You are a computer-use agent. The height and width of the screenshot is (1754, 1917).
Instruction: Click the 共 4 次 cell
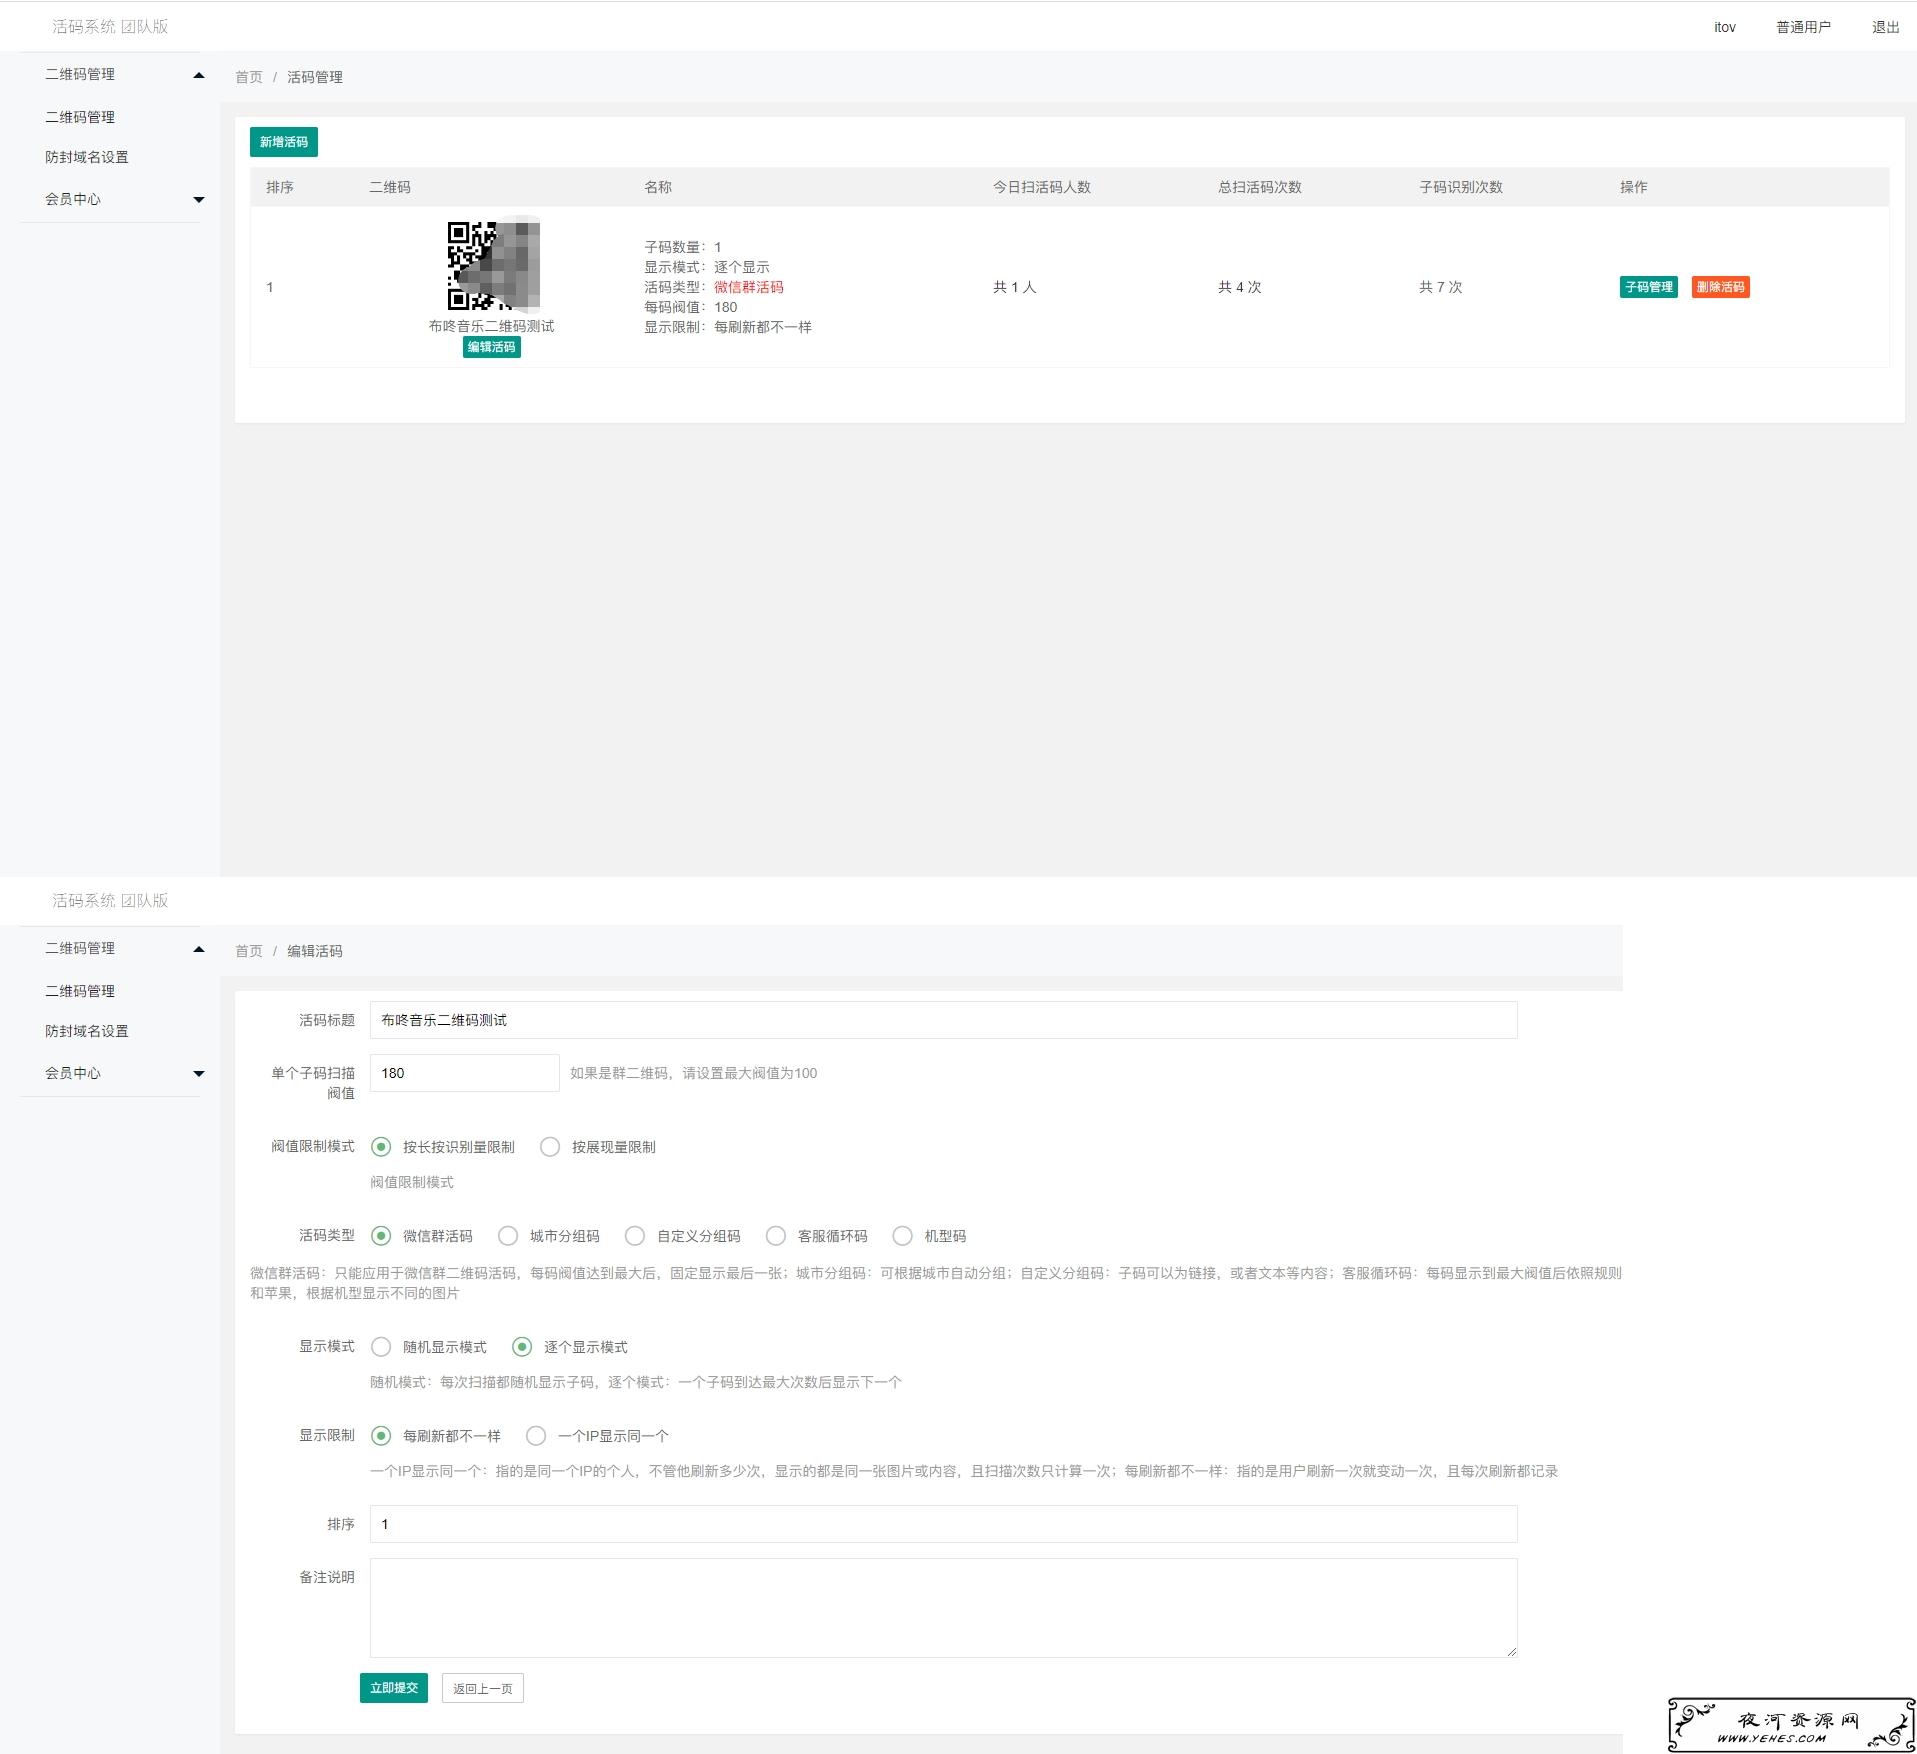(1239, 287)
